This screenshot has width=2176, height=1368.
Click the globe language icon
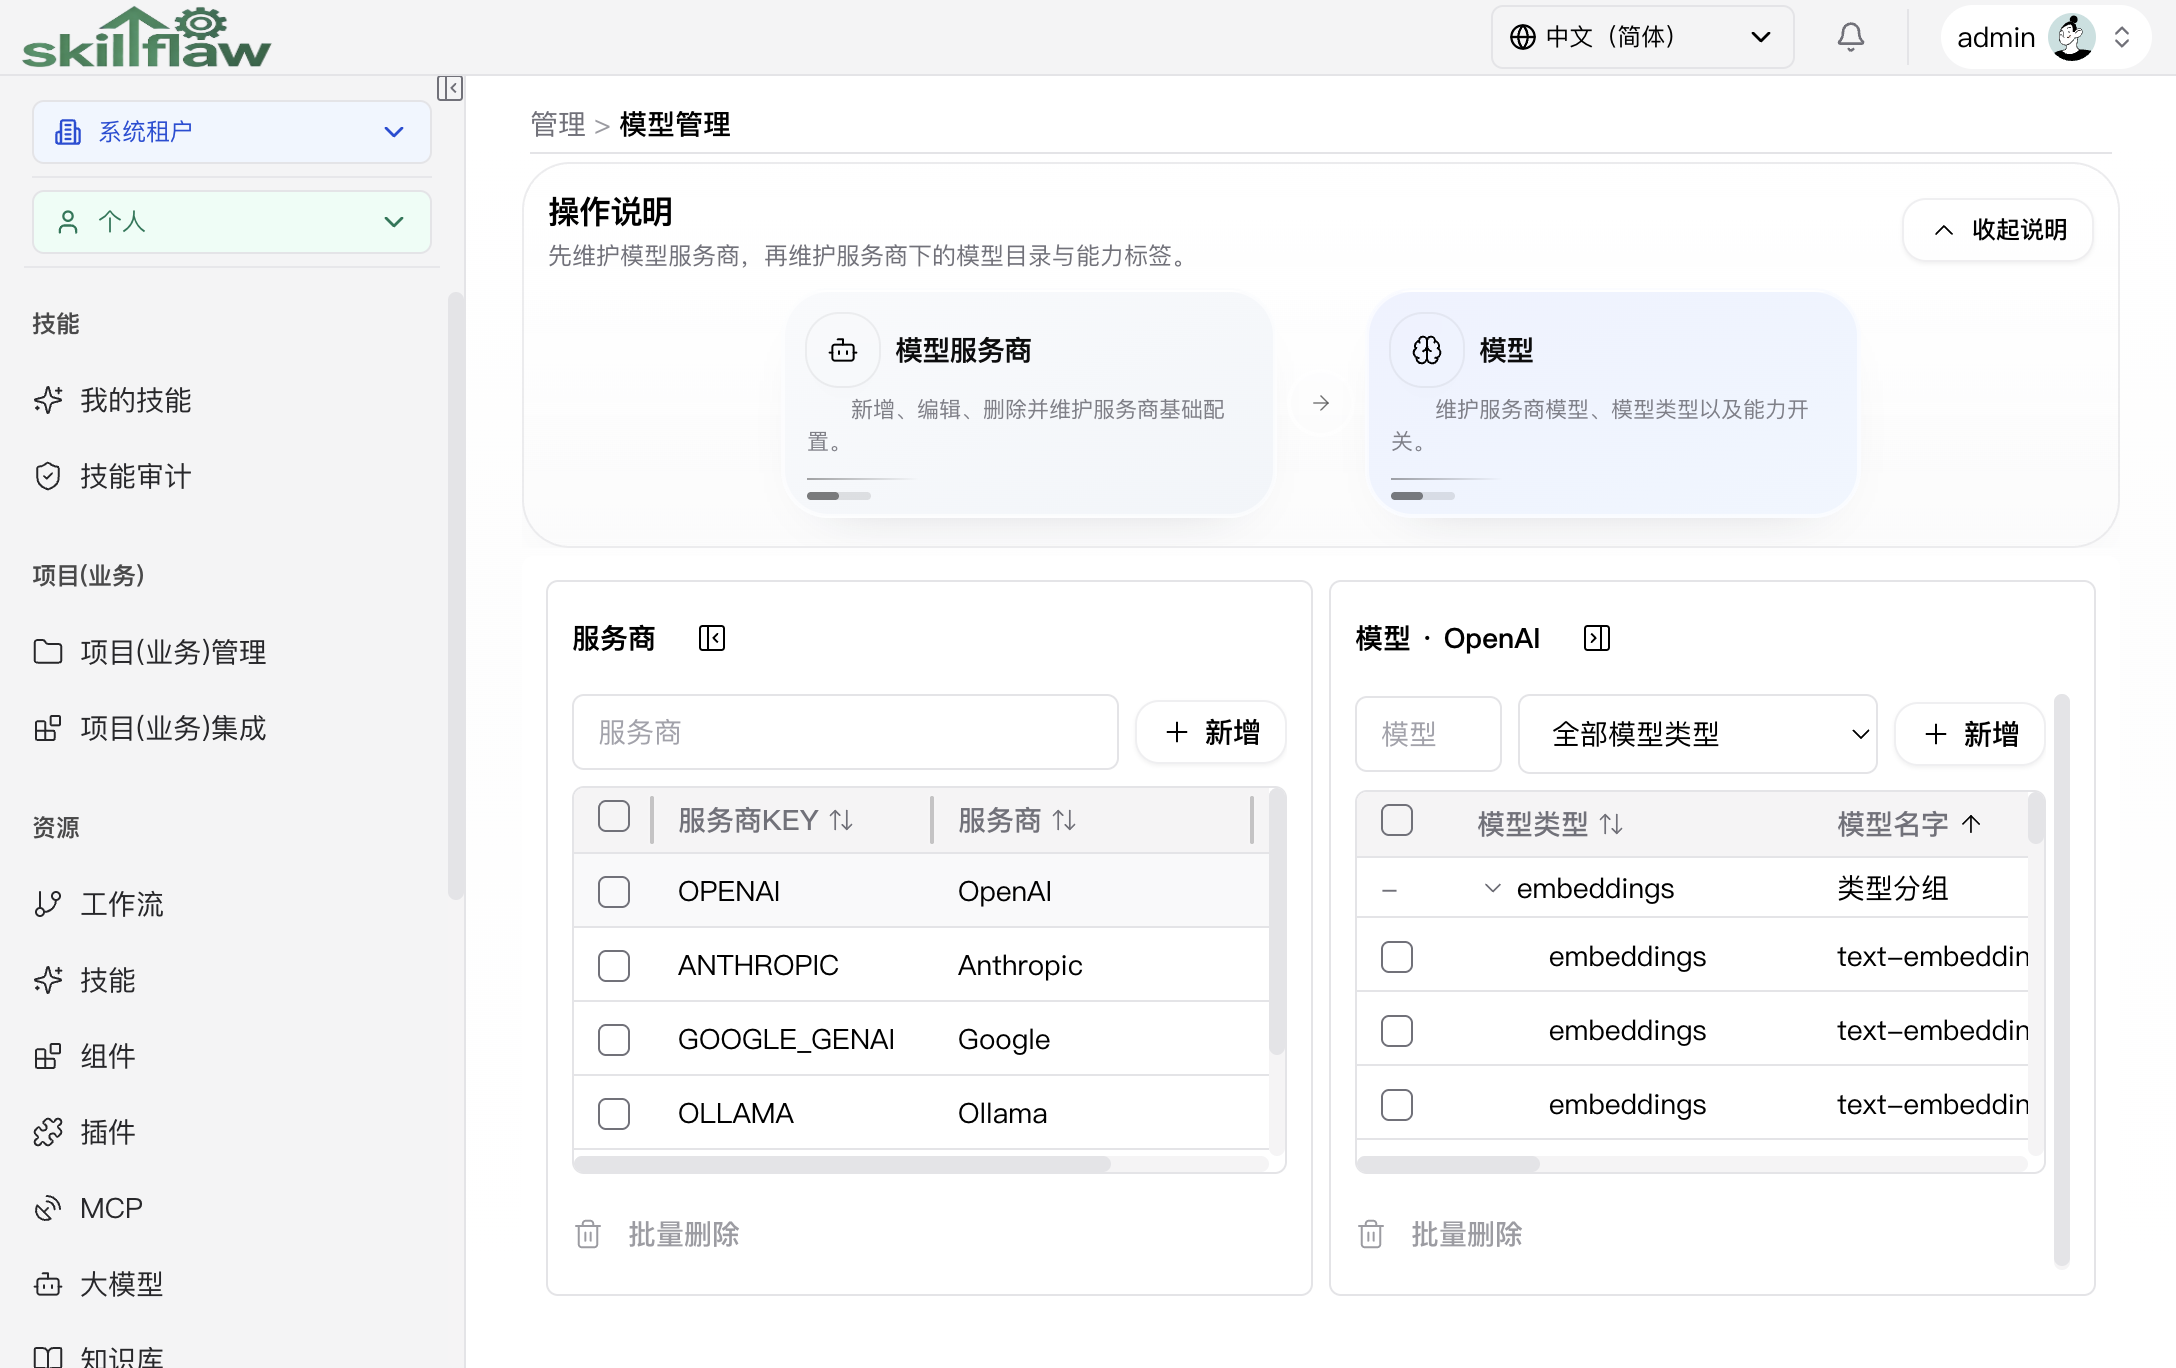tap(1523, 37)
